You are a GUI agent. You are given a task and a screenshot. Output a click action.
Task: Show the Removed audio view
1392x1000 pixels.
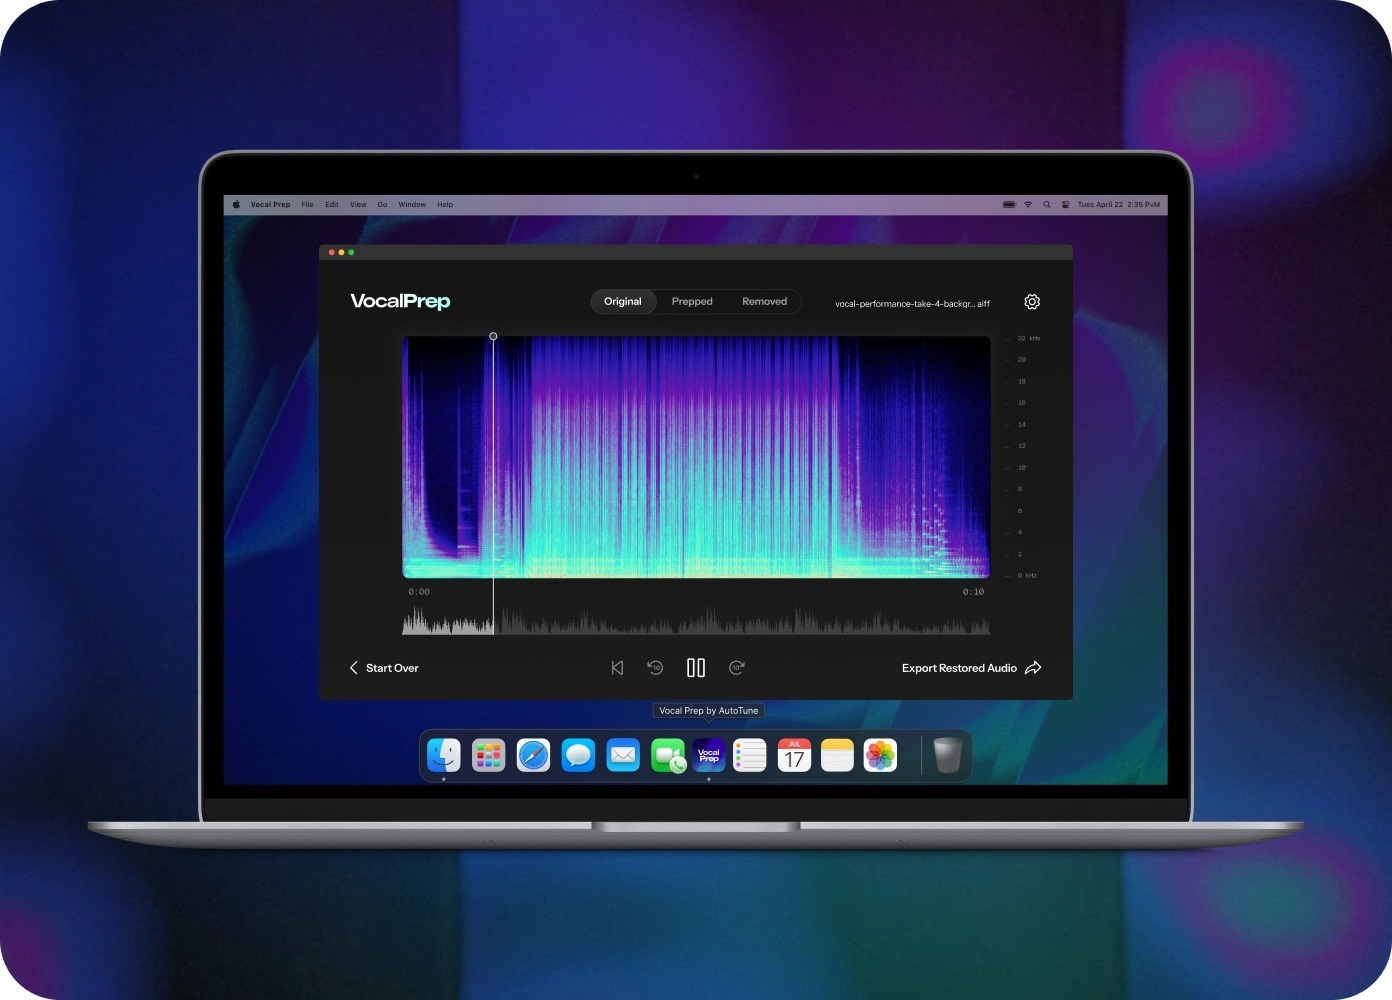click(764, 302)
